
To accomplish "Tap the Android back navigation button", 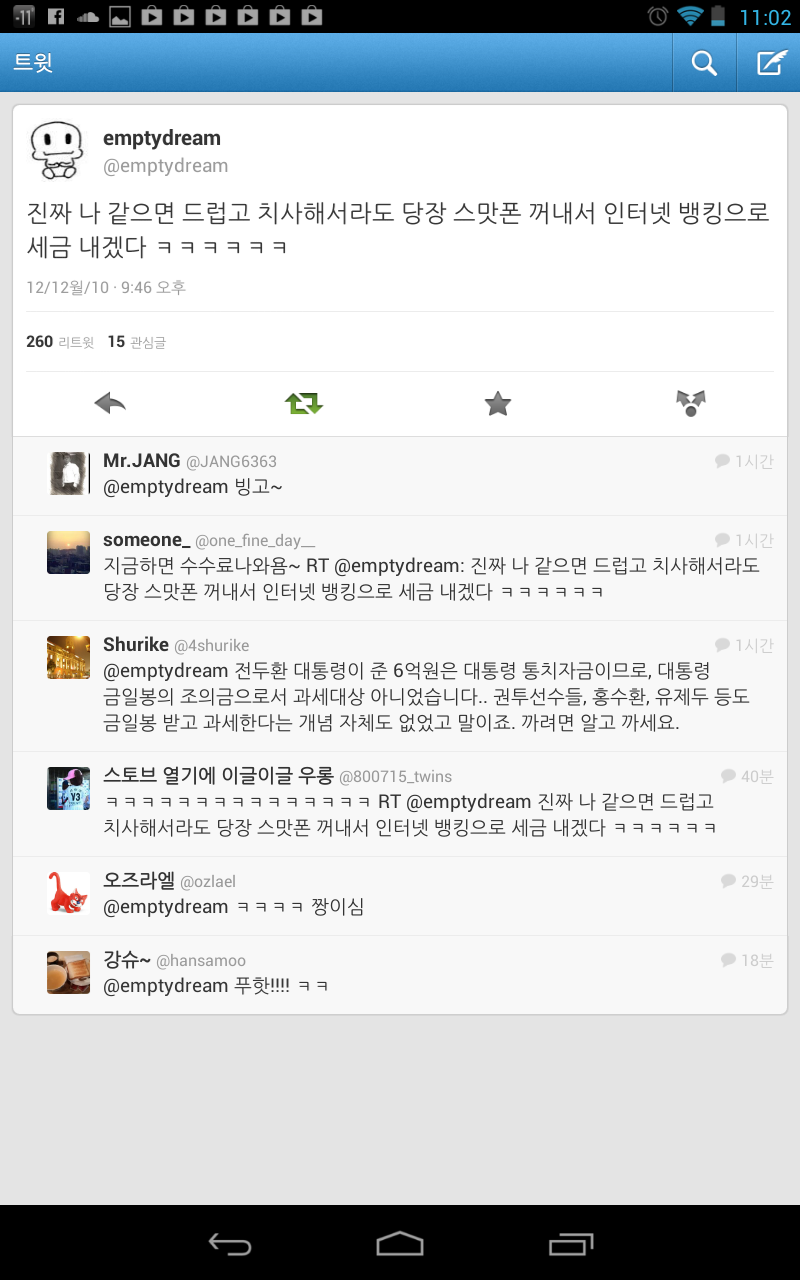I will pyautogui.click(x=229, y=1243).
